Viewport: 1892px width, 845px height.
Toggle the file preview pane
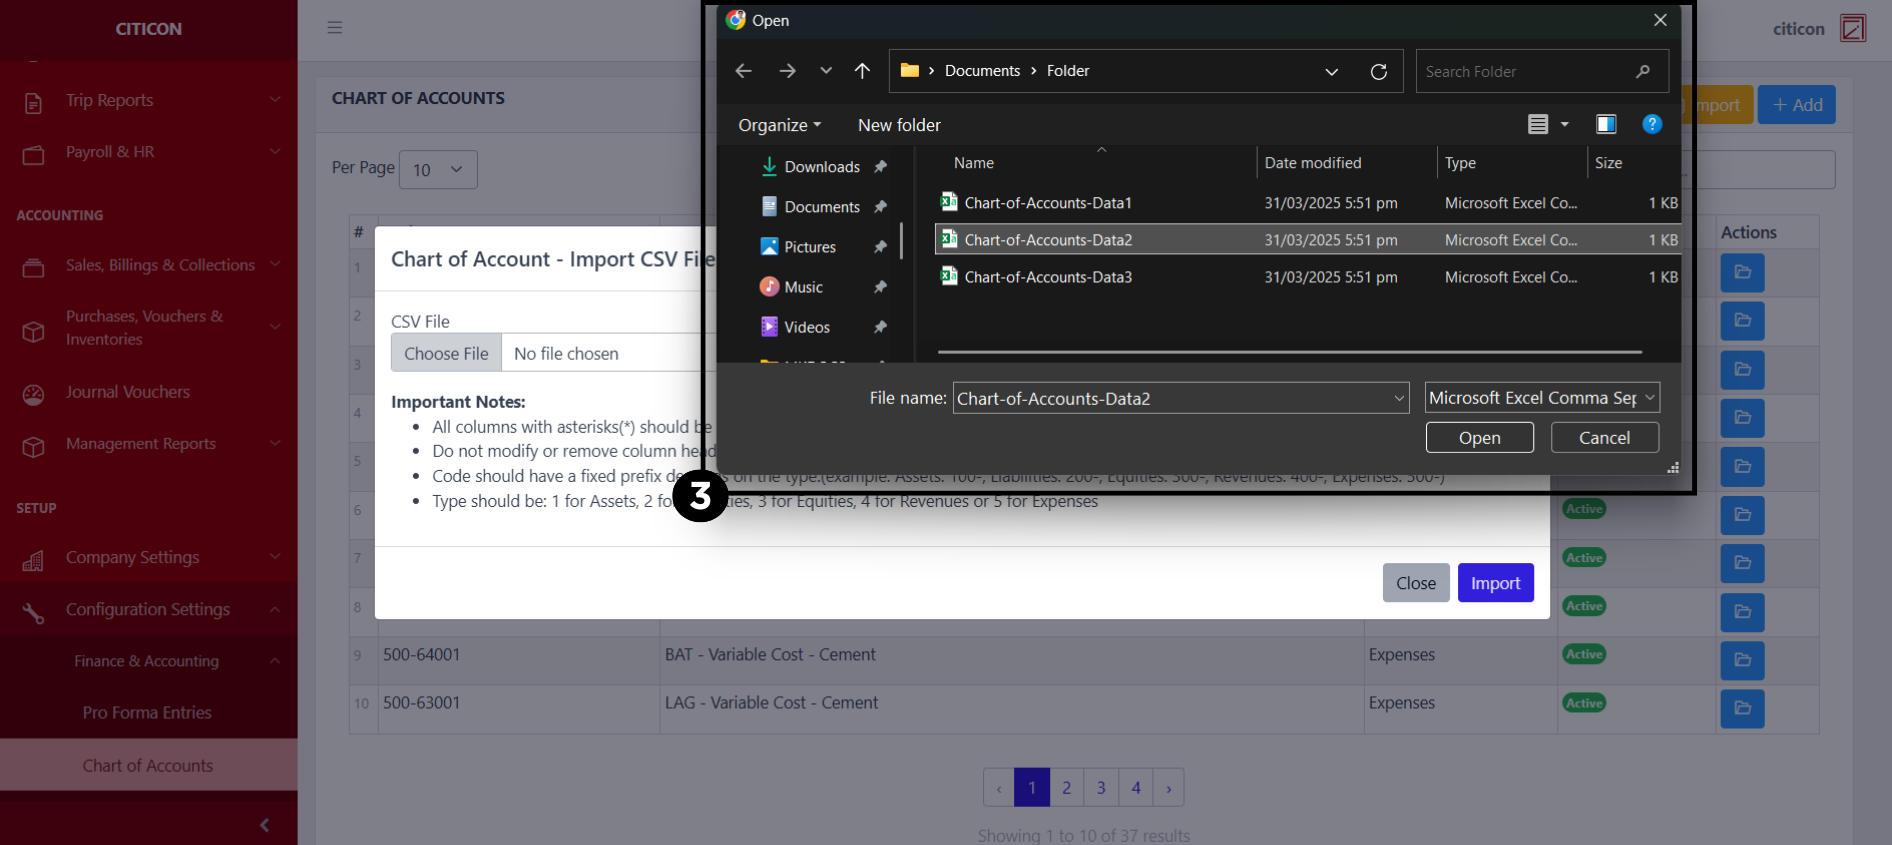(1606, 124)
